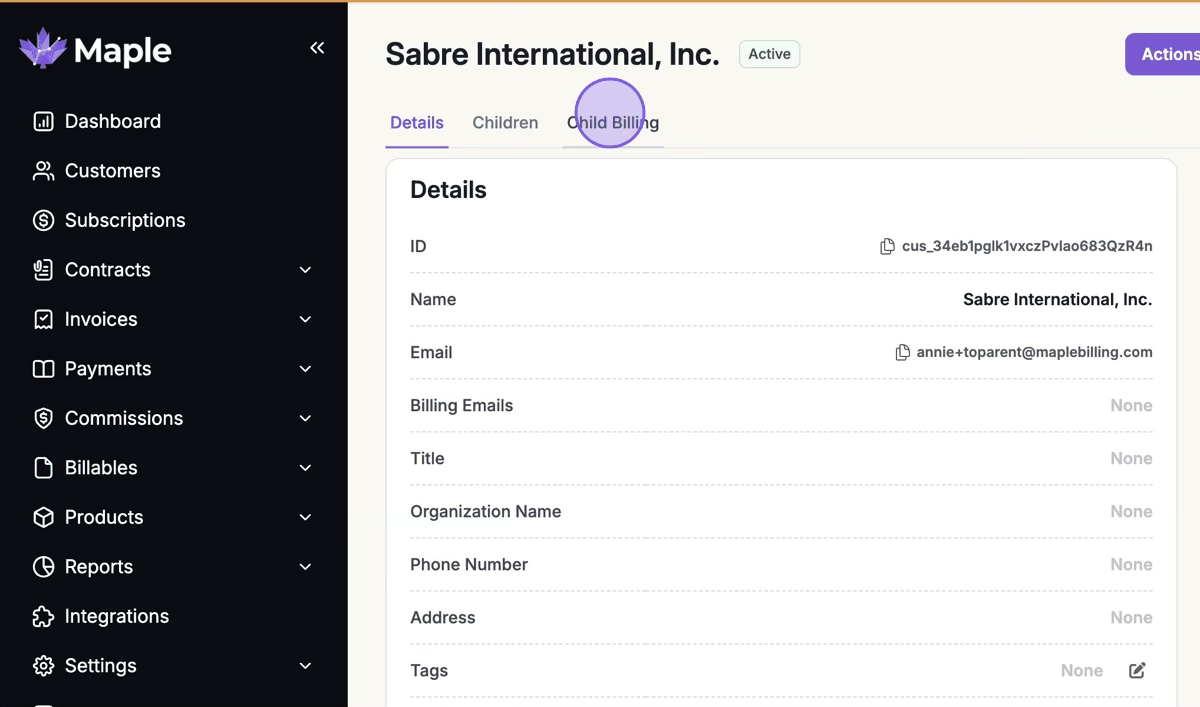Go to Customers page
Image resolution: width=1200 pixels, height=707 pixels.
pos(112,171)
